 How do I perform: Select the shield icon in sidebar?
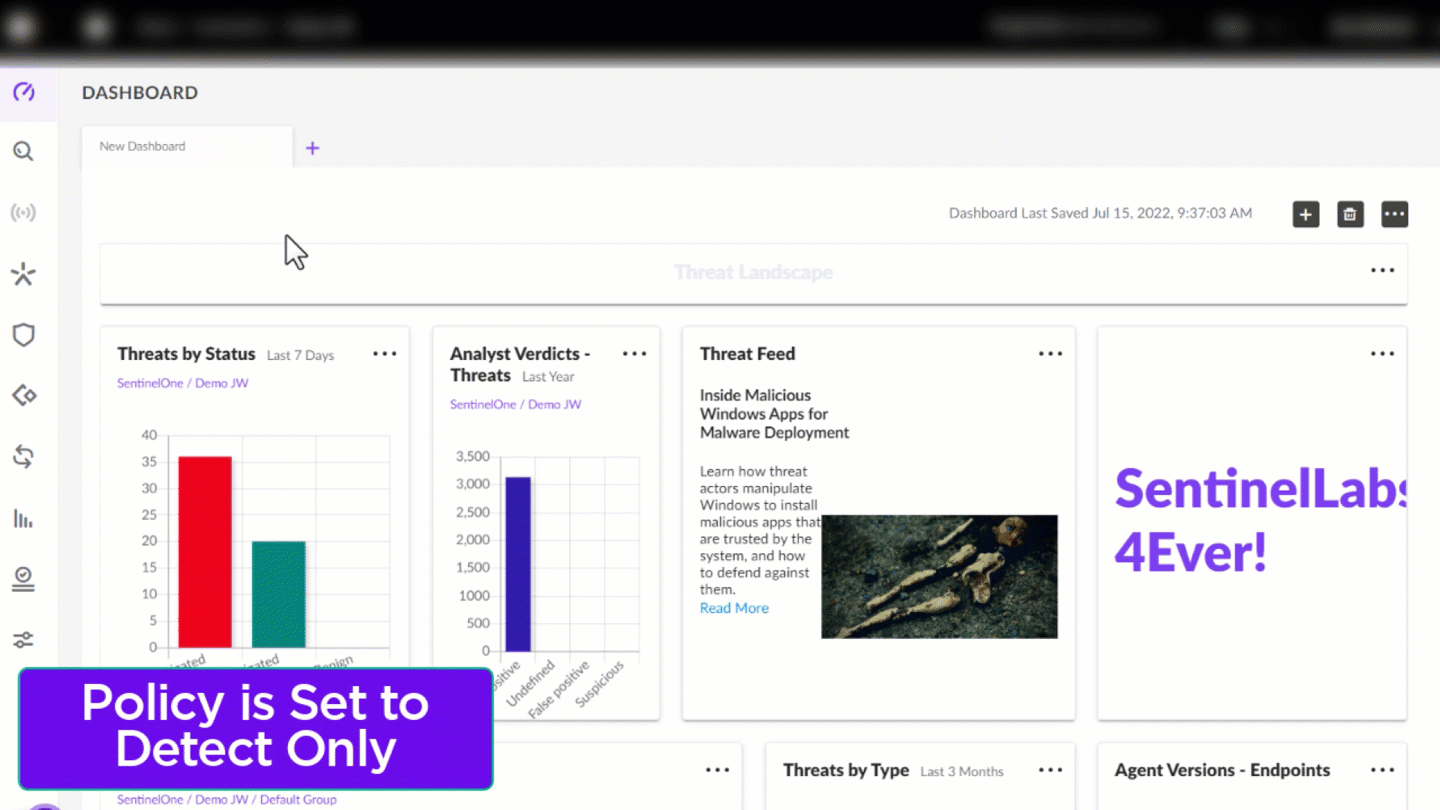[24, 335]
